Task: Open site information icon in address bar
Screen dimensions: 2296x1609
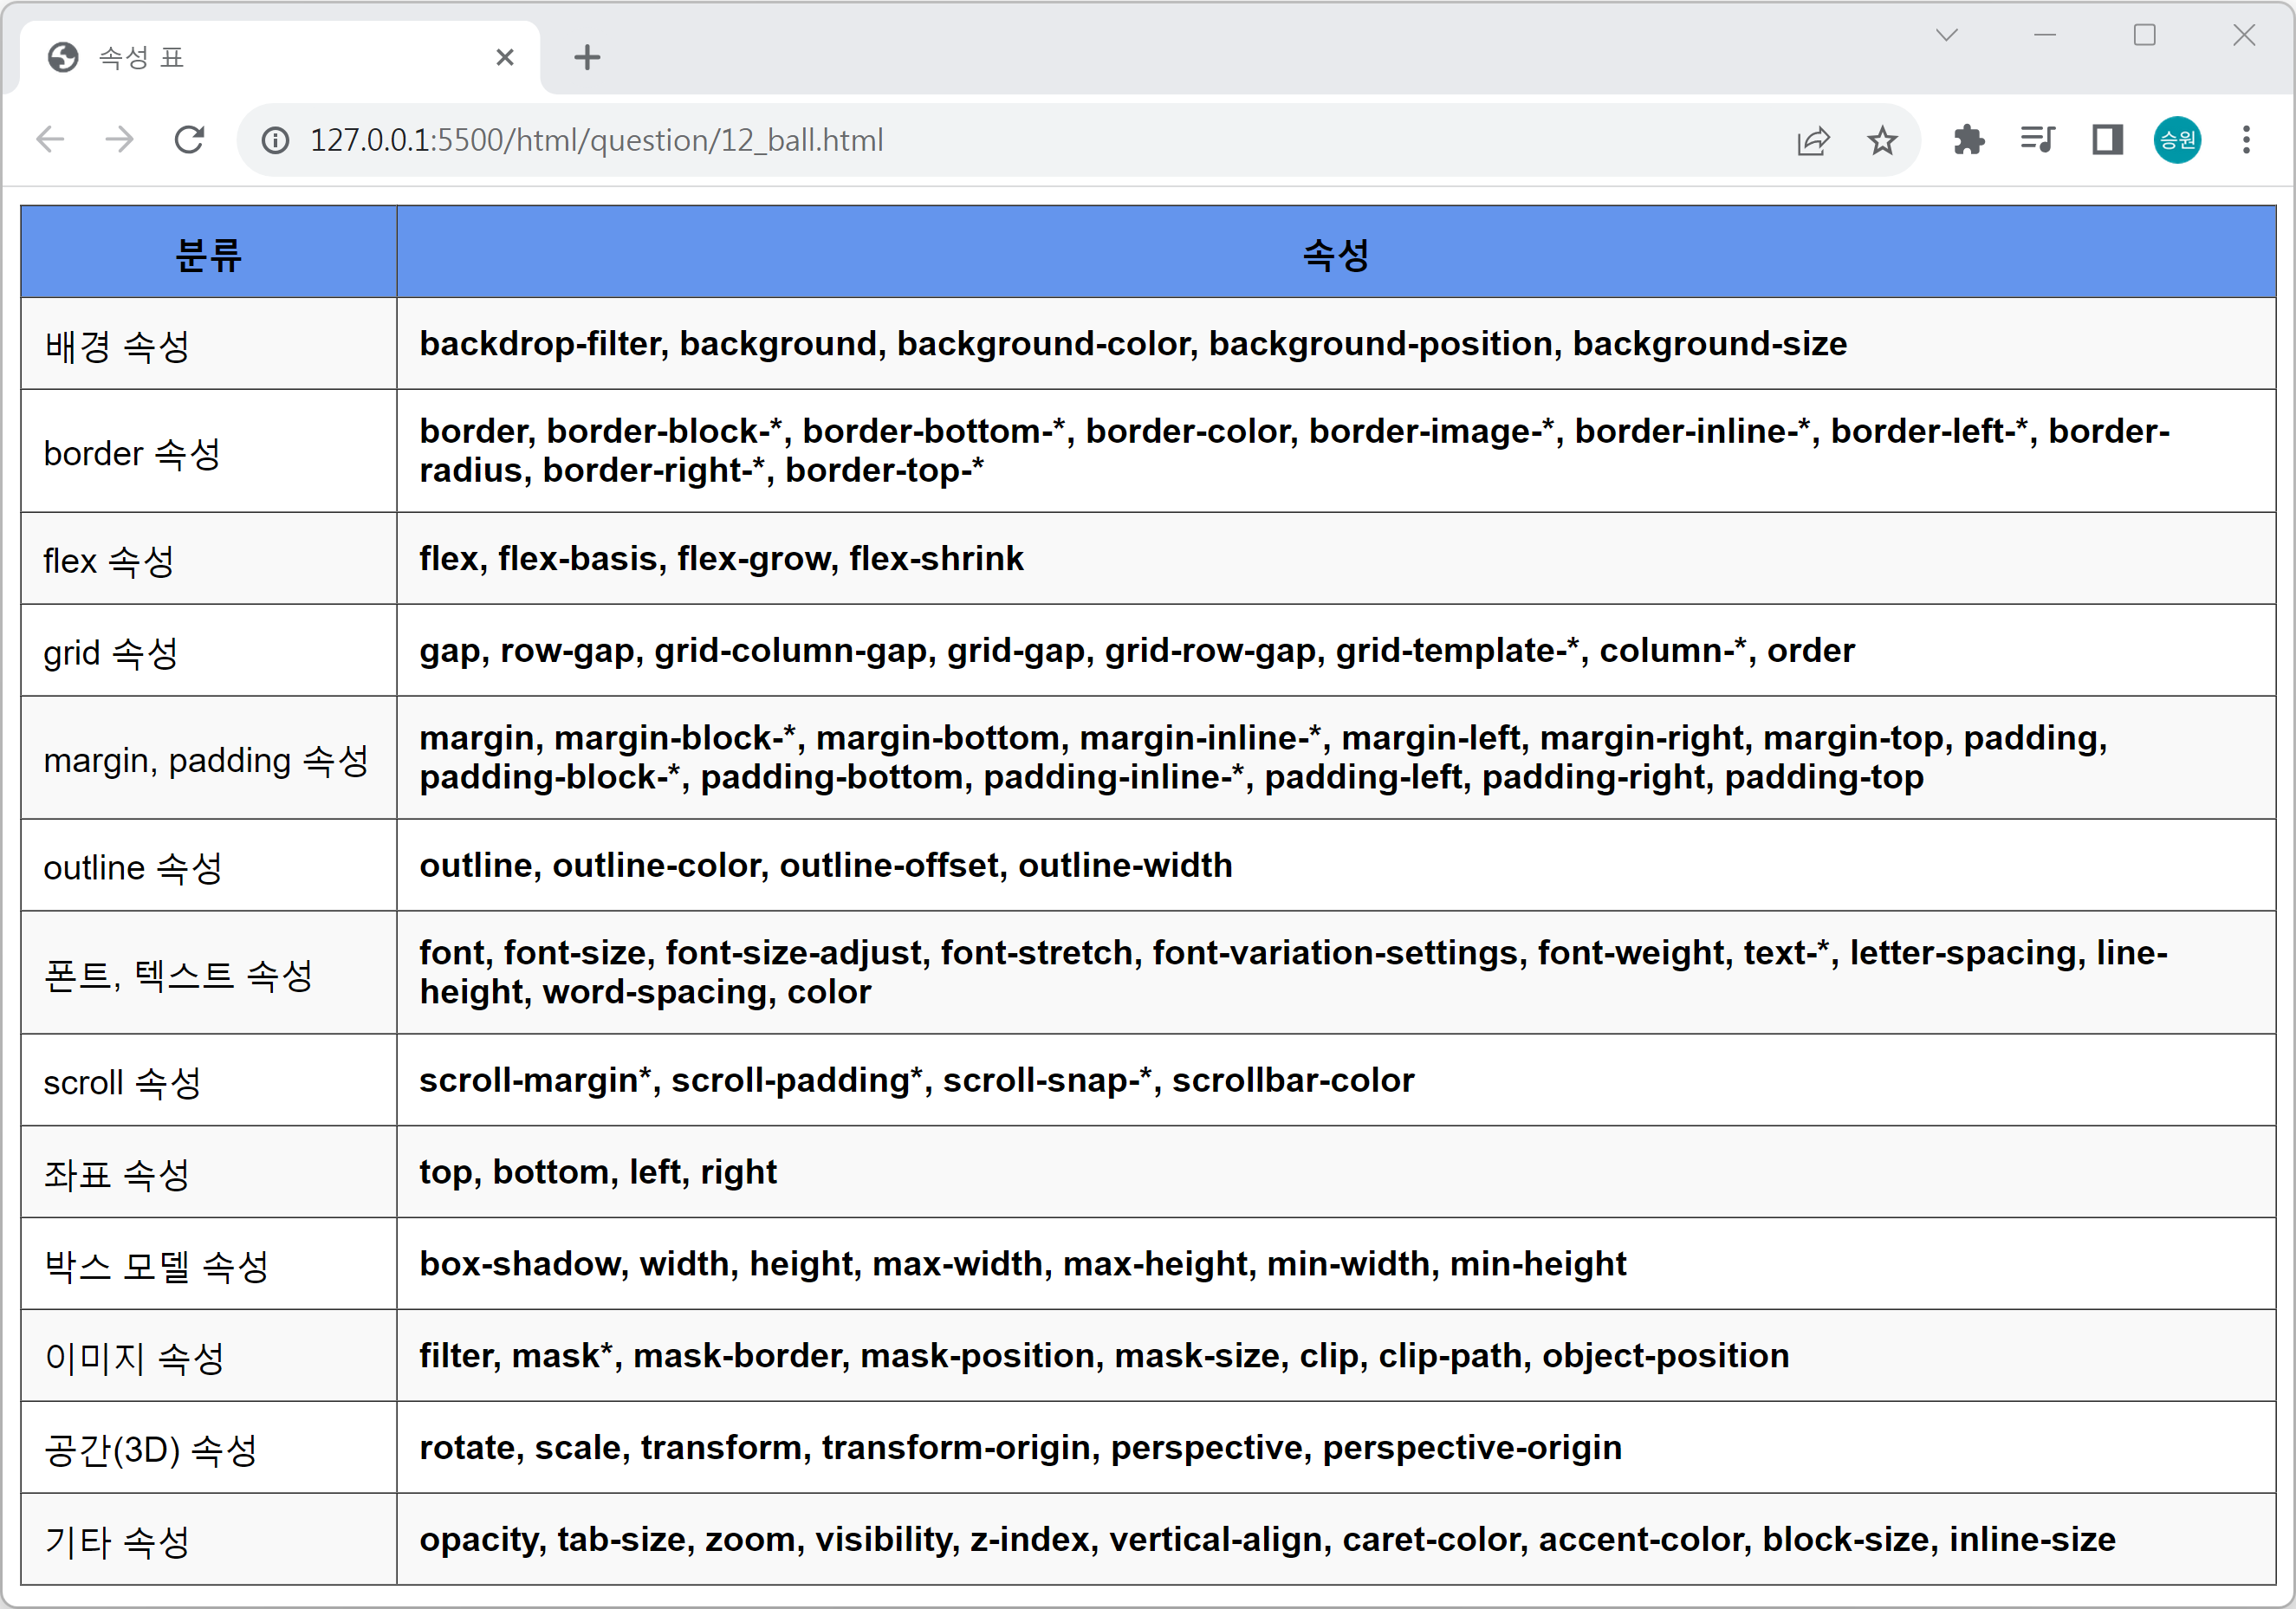Action: (276, 140)
